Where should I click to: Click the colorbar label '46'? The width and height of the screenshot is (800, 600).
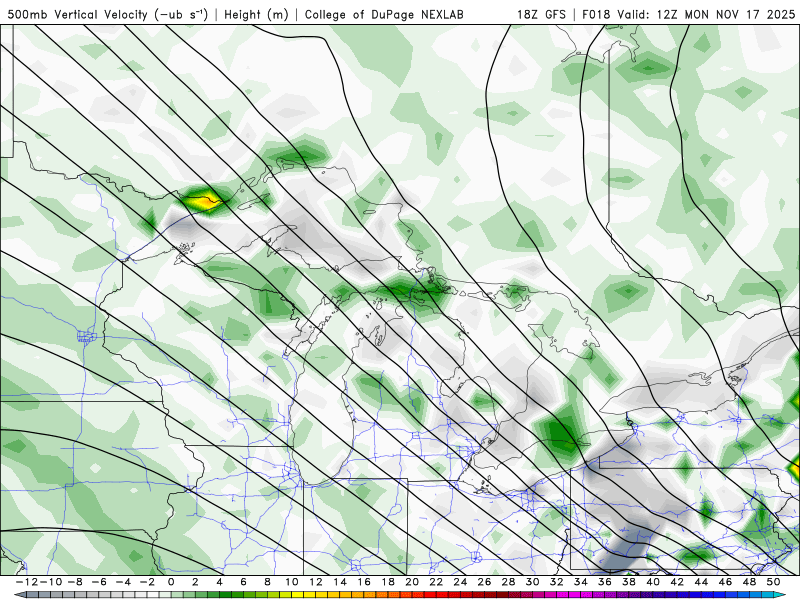pyautogui.click(x=726, y=582)
